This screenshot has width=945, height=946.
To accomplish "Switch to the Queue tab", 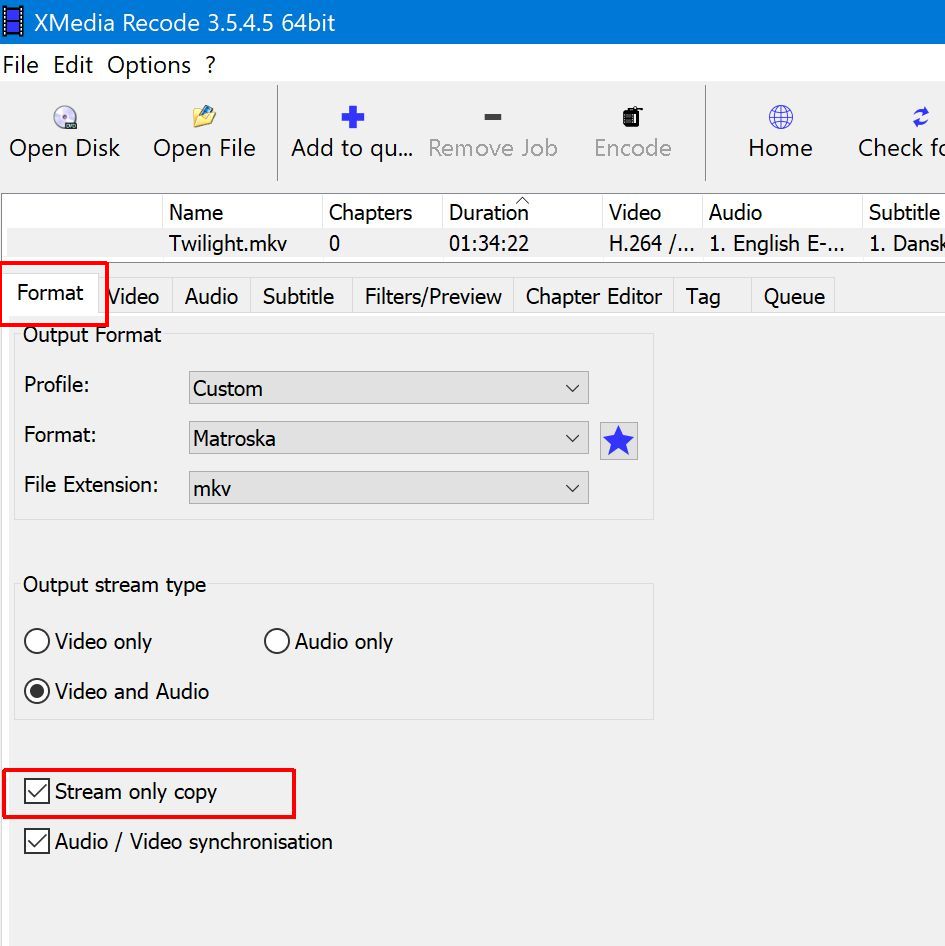I will click(x=794, y=296).
